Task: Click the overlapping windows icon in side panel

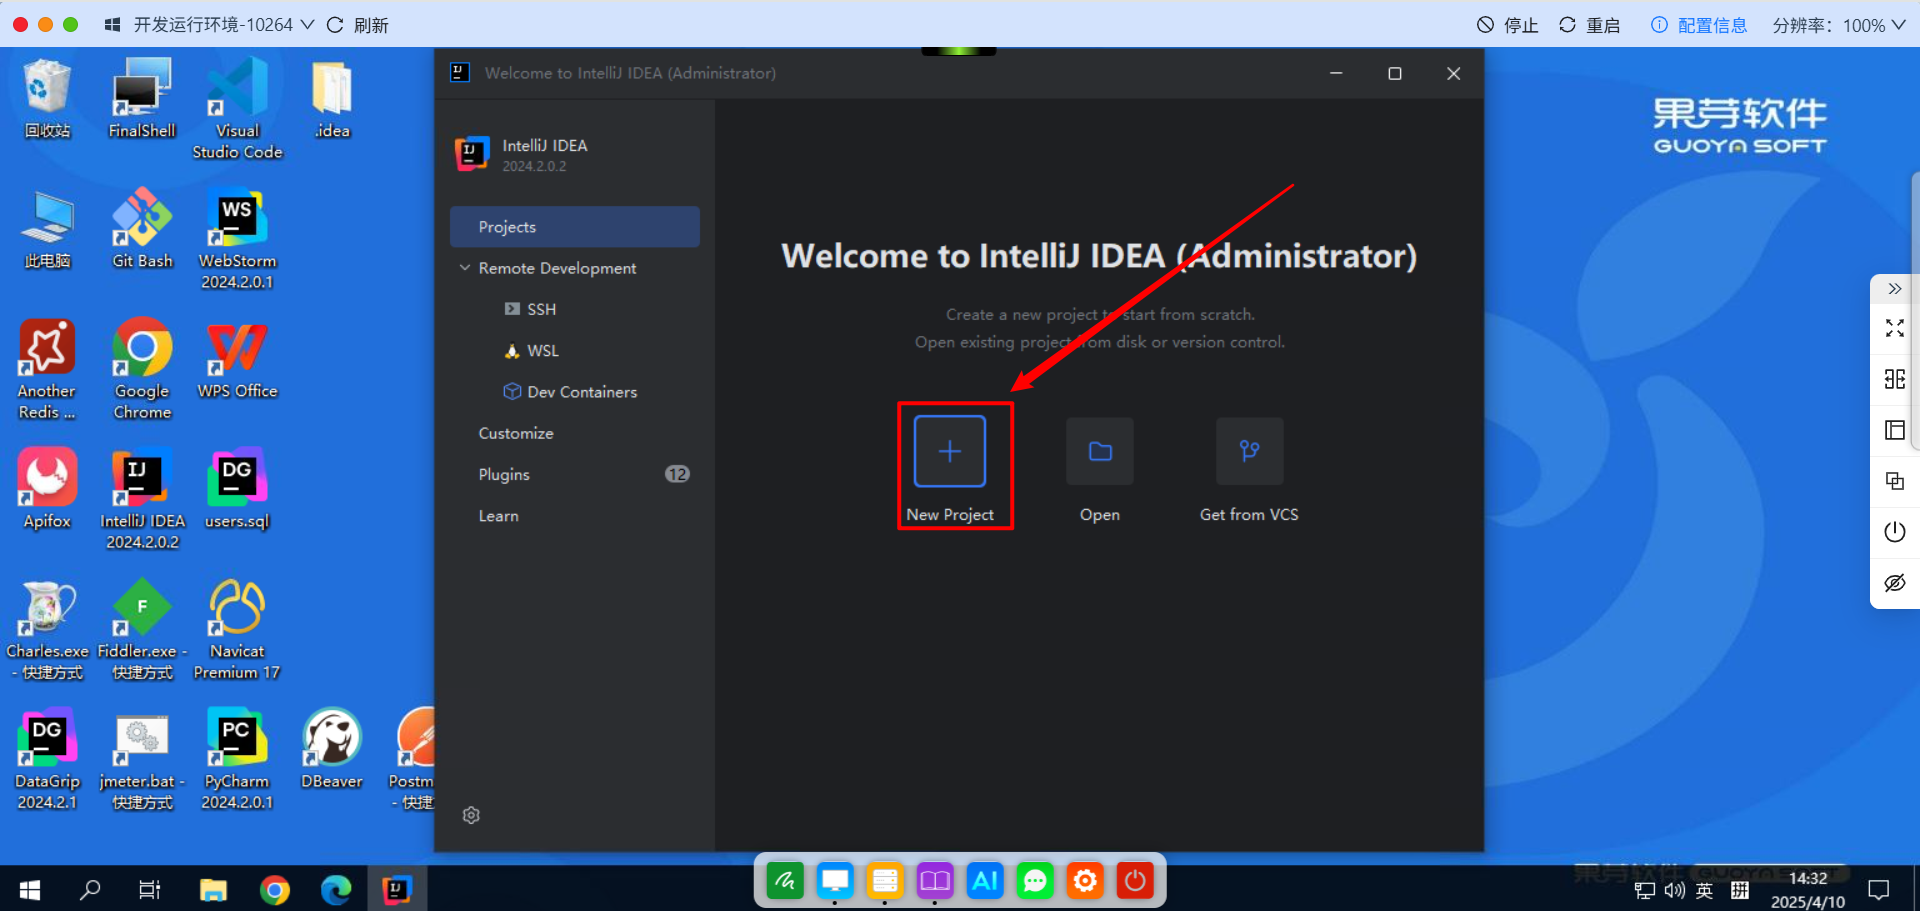Action: coord(1895,481)
